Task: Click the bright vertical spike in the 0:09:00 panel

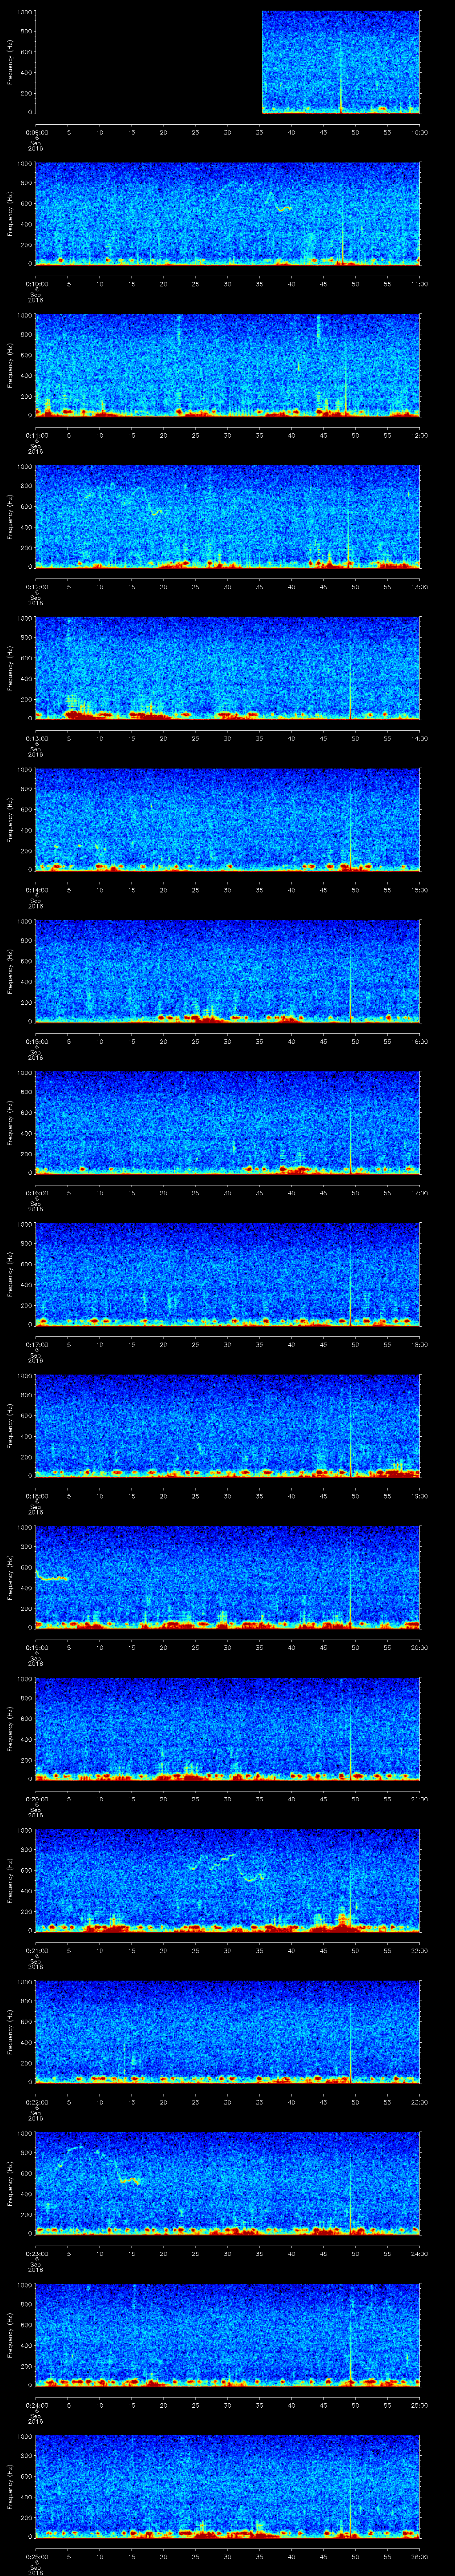Action: (x=341, y=80)
